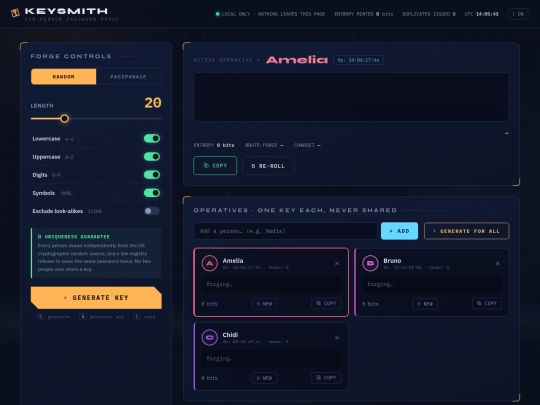This screenshot has height=405, width=540.
Task: Click 0 bits label on Chidi's card
Action: [x=209, y=378]
